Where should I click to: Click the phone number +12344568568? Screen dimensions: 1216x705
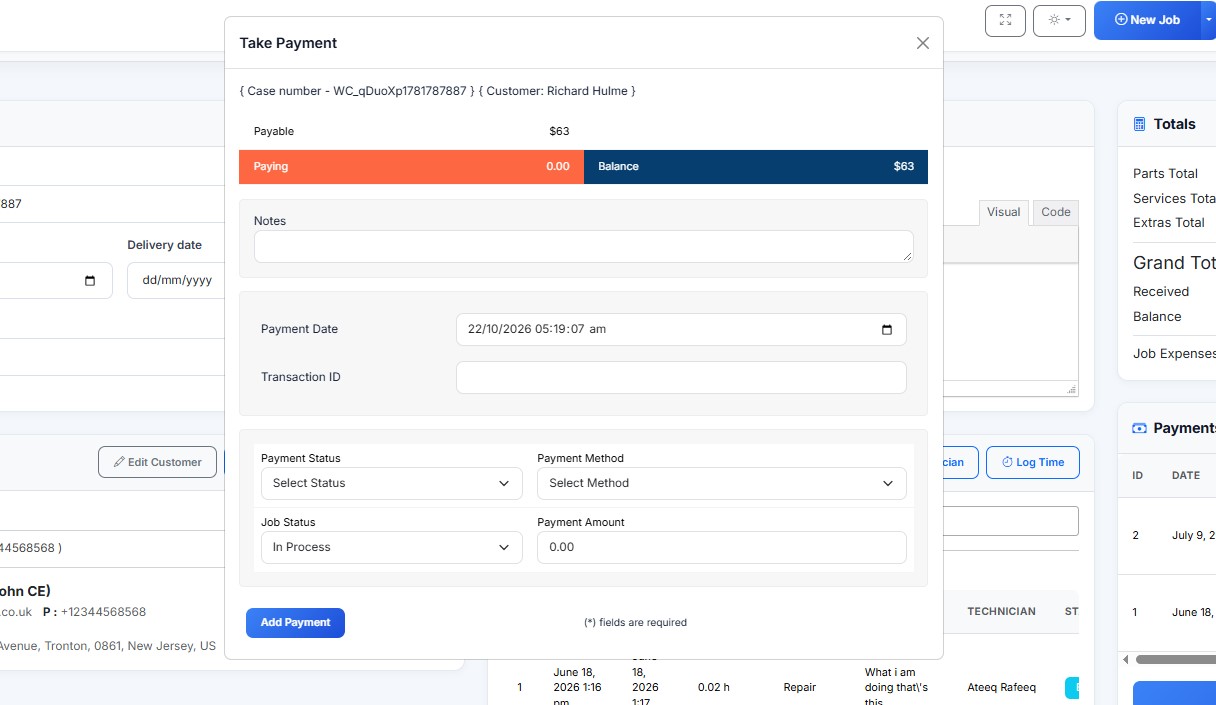click(x=103, y=611)
